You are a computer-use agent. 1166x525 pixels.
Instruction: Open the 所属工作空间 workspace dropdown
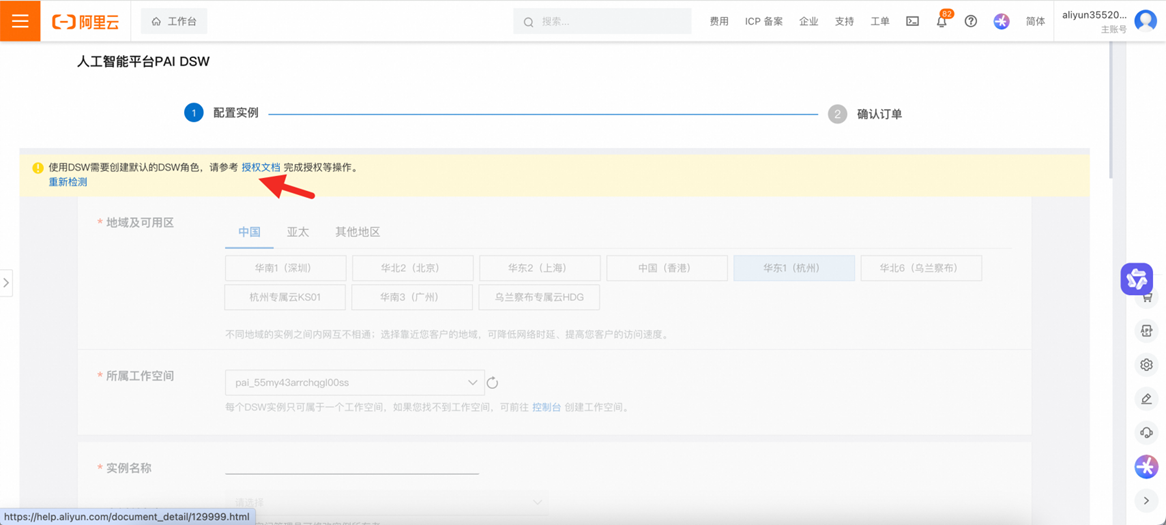(355, 382)
